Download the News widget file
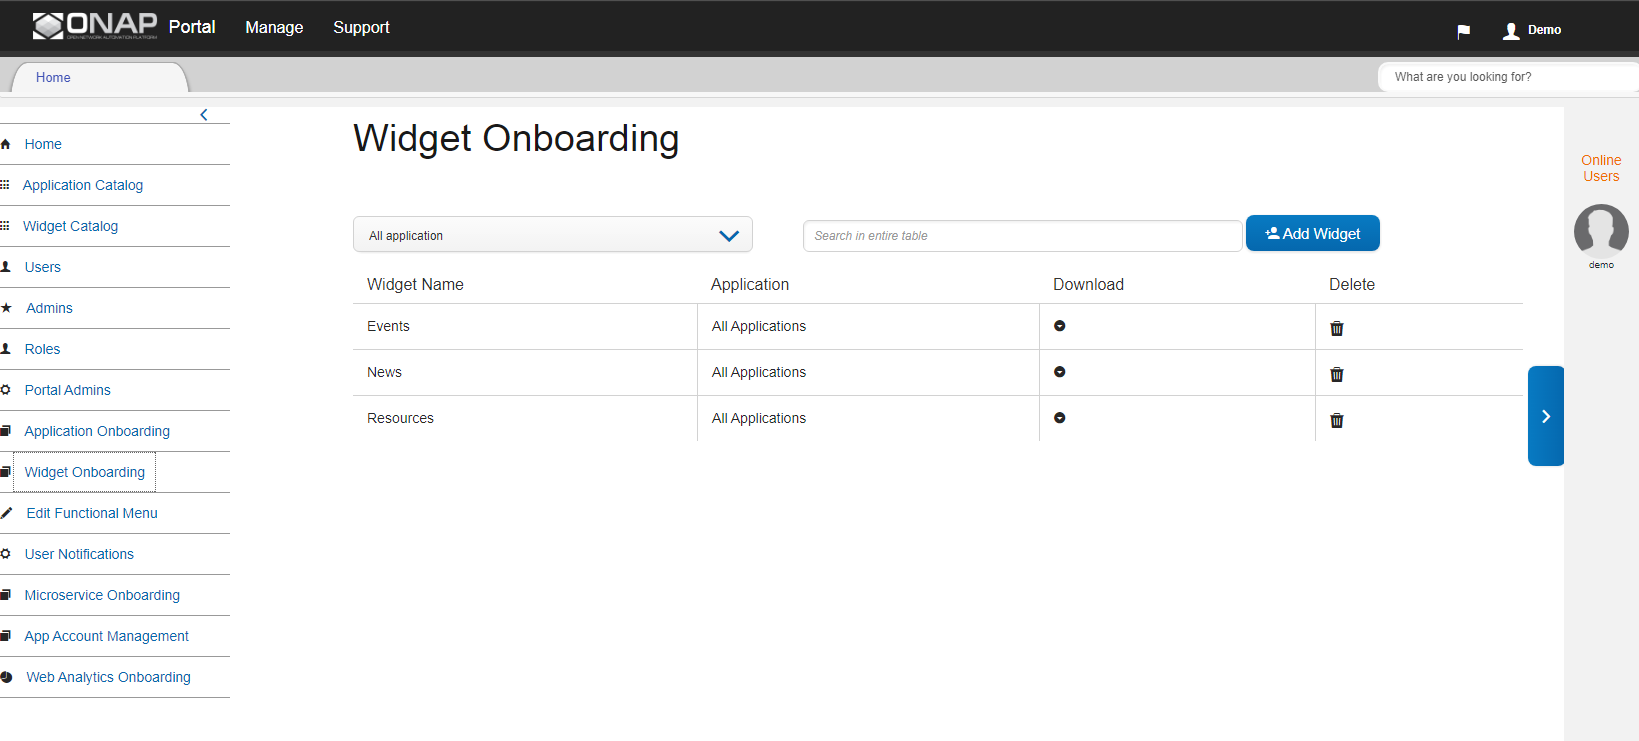Image resolution: width=1639 pixels, height=741 pixels. pos(1060,372)
